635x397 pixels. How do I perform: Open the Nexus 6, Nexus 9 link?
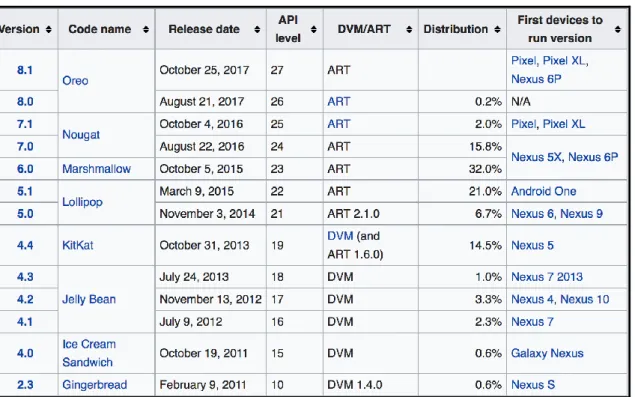click(x=557, y=214)
